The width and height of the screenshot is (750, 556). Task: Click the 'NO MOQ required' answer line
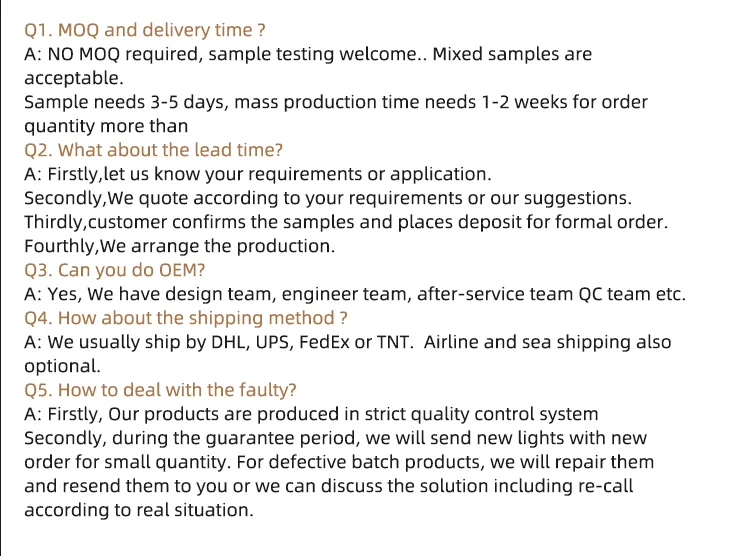308,54
